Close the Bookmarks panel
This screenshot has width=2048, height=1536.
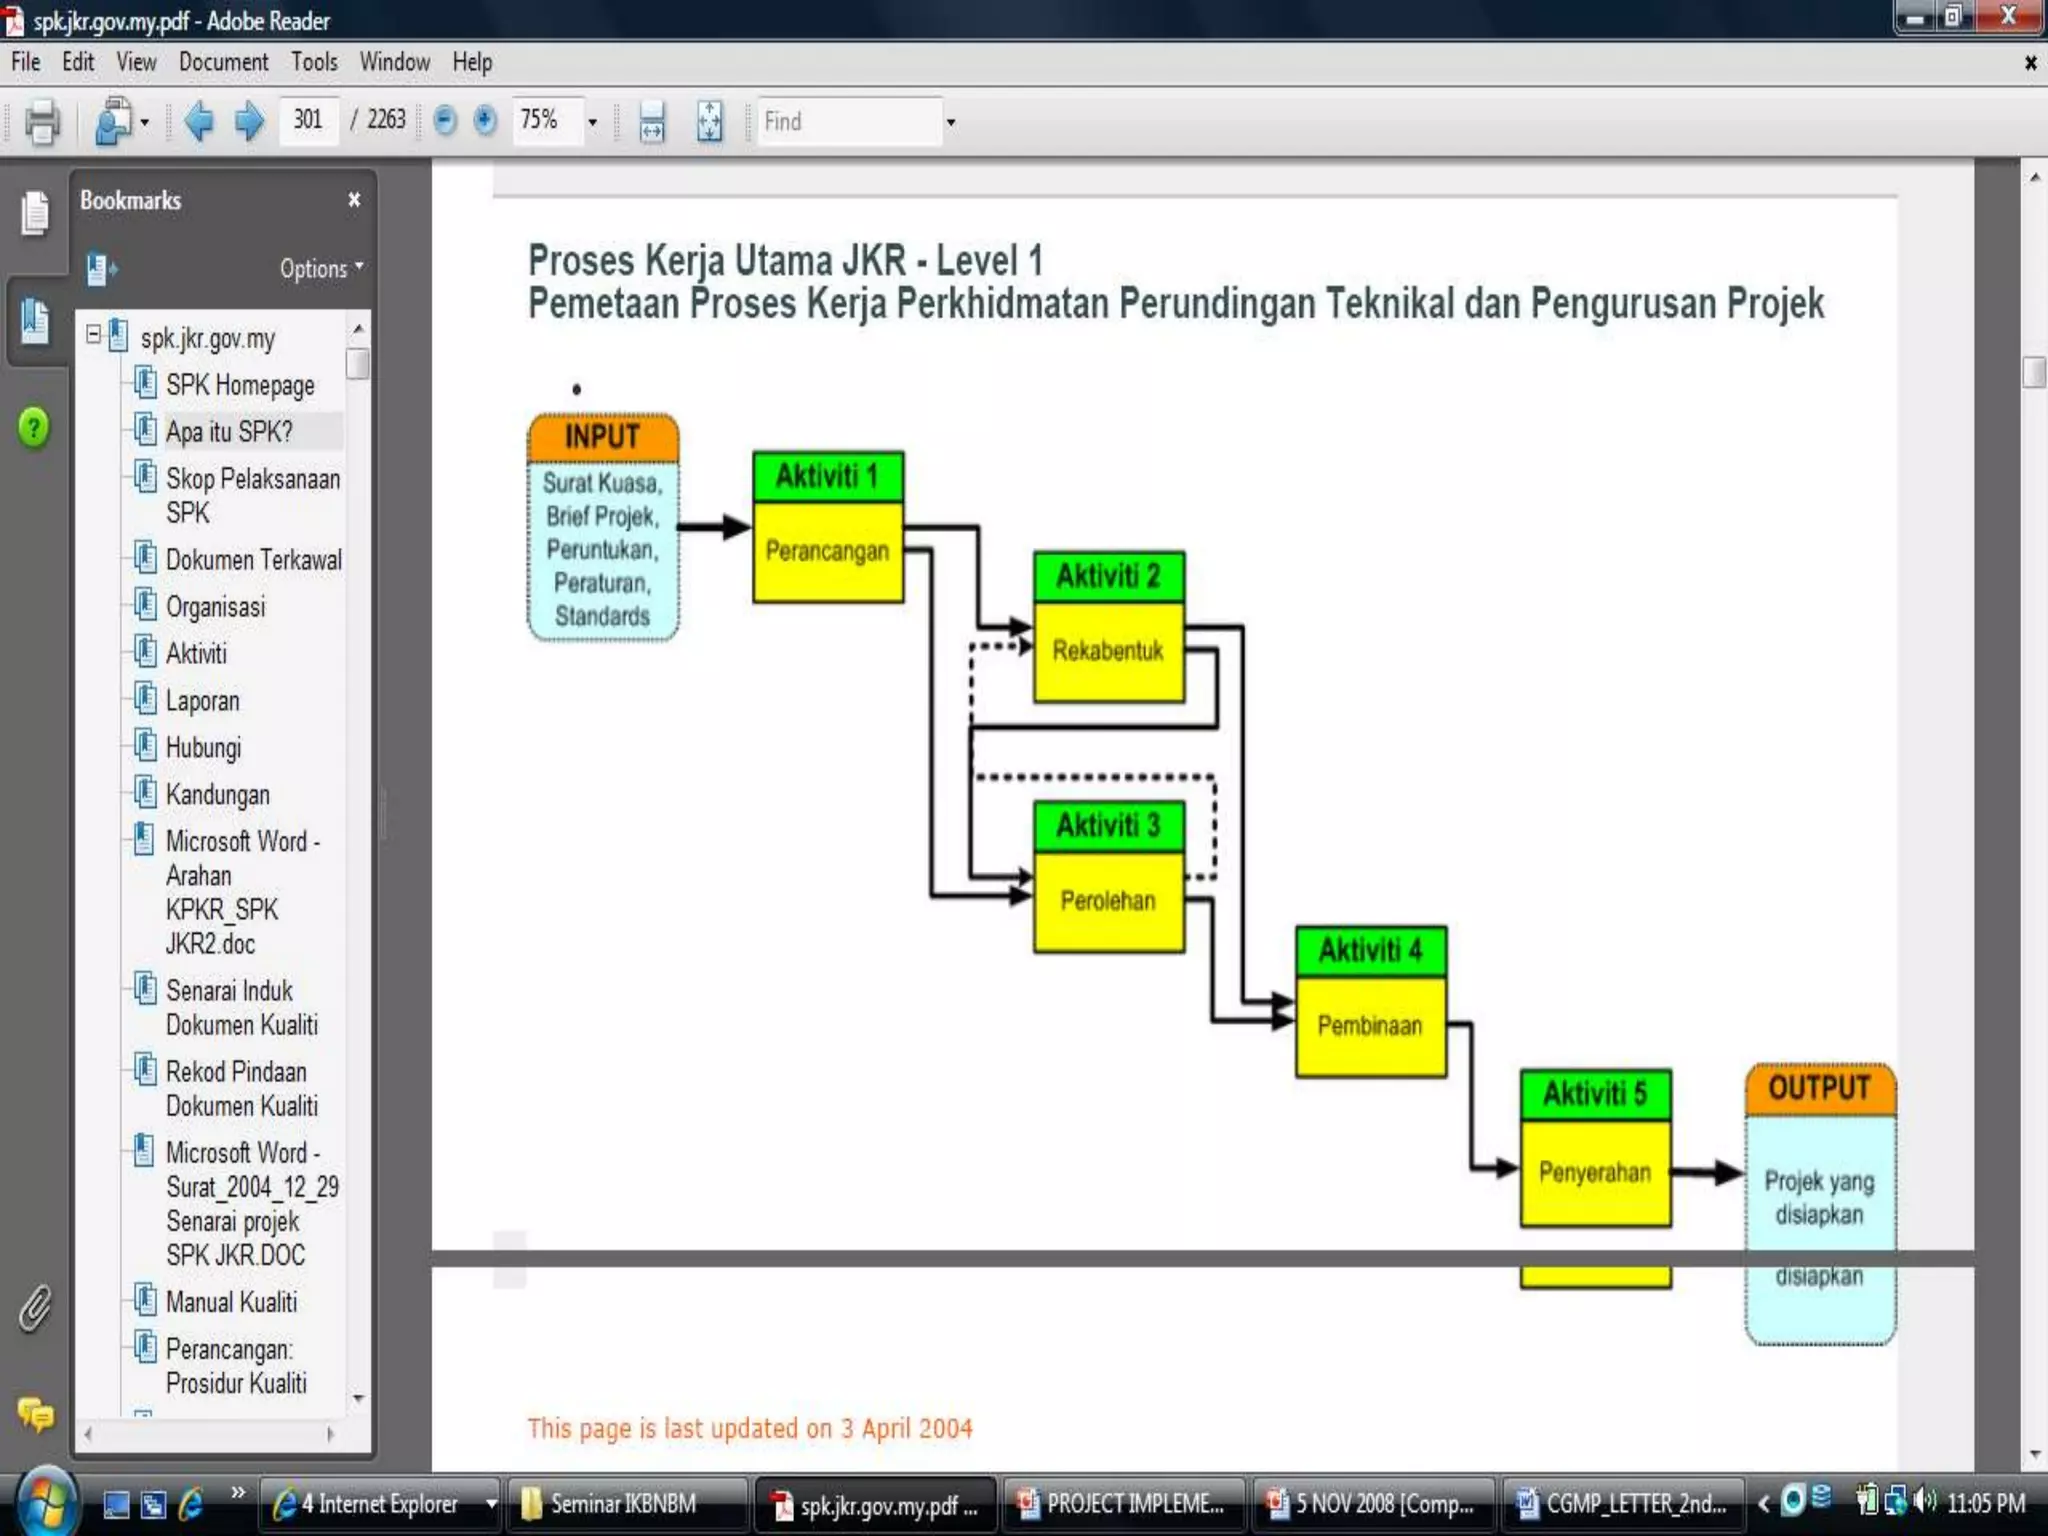(354, 200)
